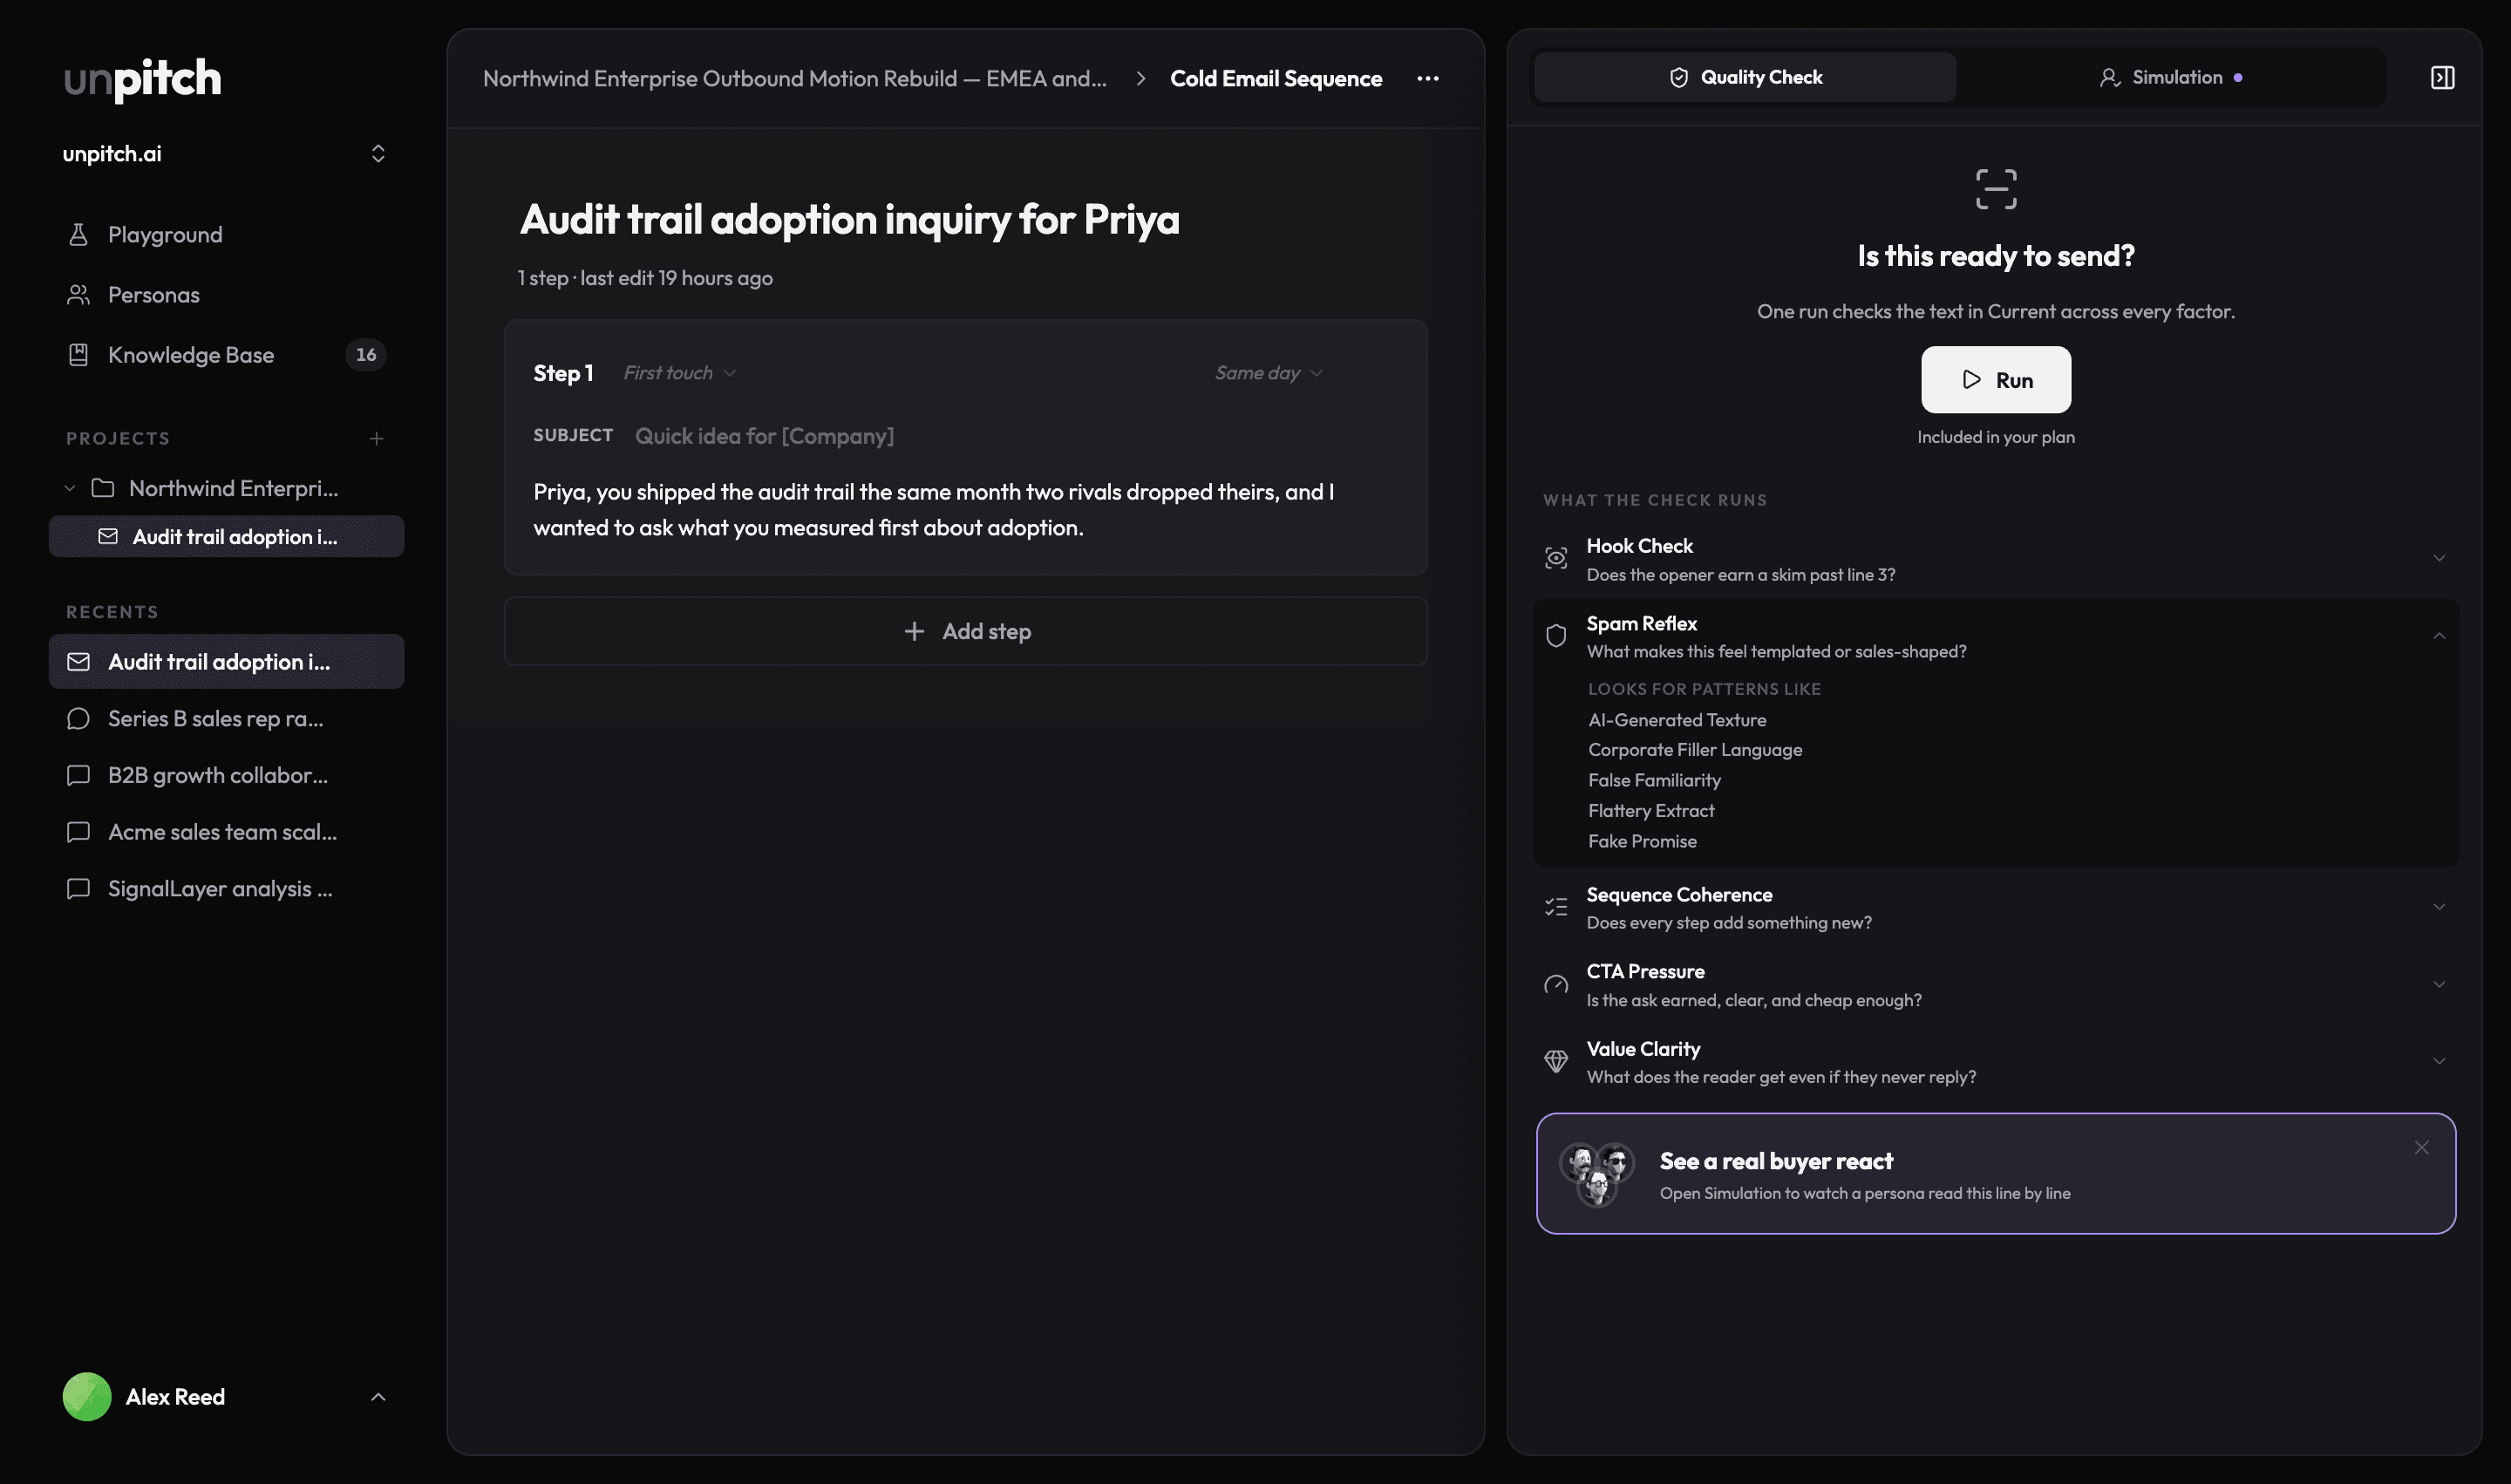Open the Knowledge Base
Screen dimensions: 2511x1484
click(226, 355)
